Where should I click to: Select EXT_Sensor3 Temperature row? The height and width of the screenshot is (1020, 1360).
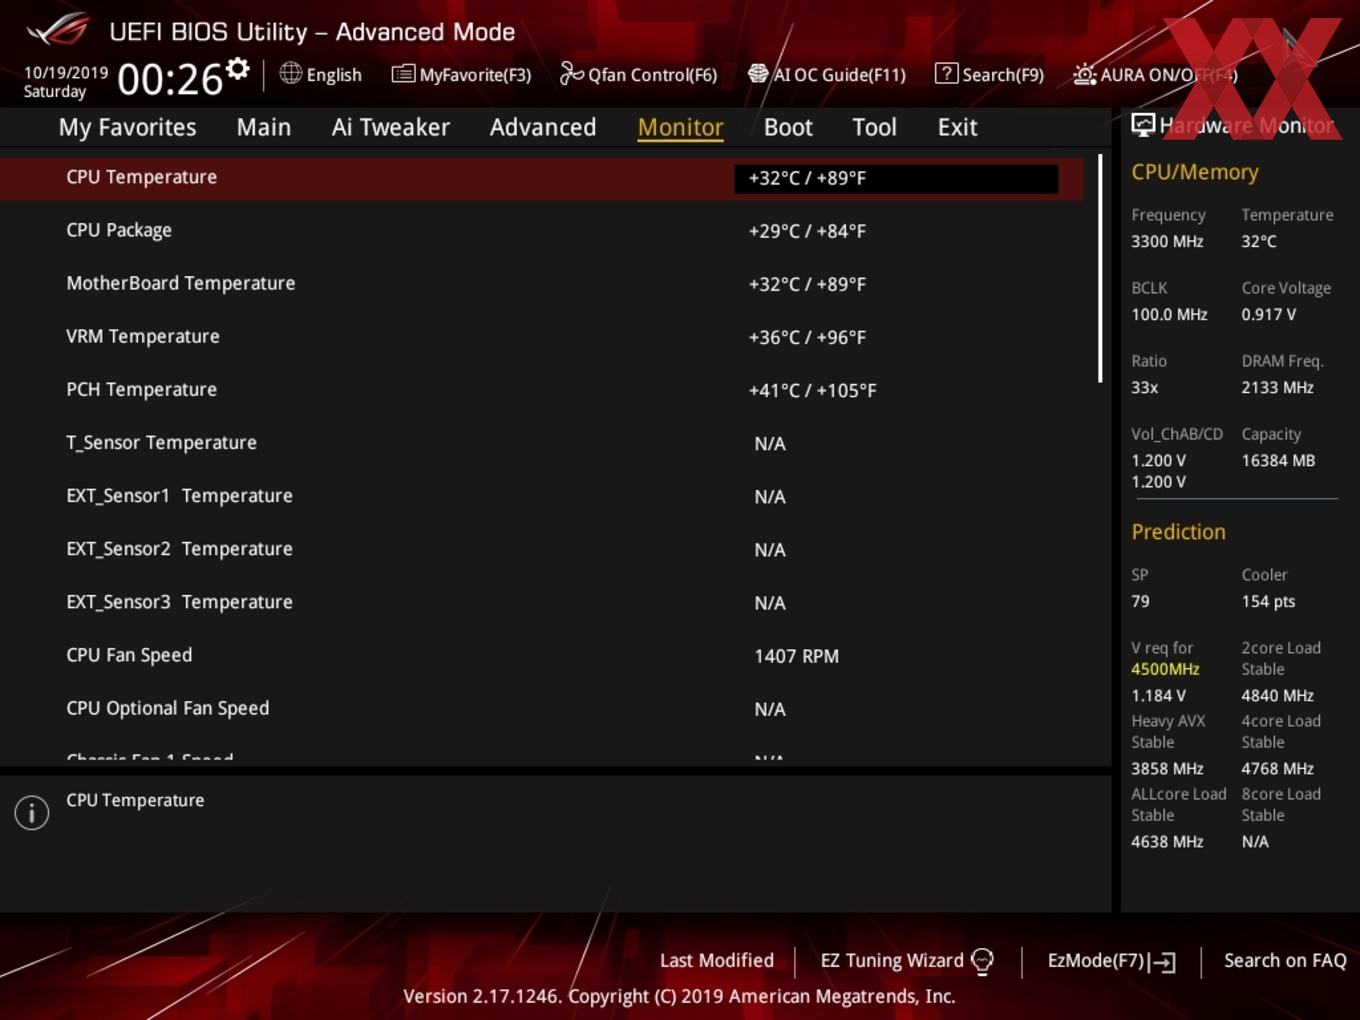click(541, 601)
